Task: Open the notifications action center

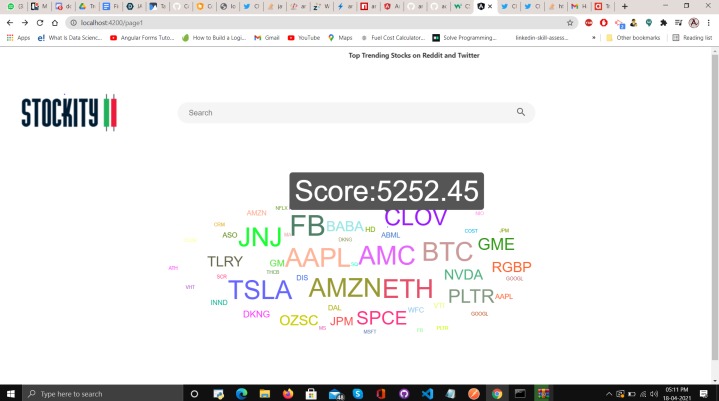Action: click(x=704, y=394)
